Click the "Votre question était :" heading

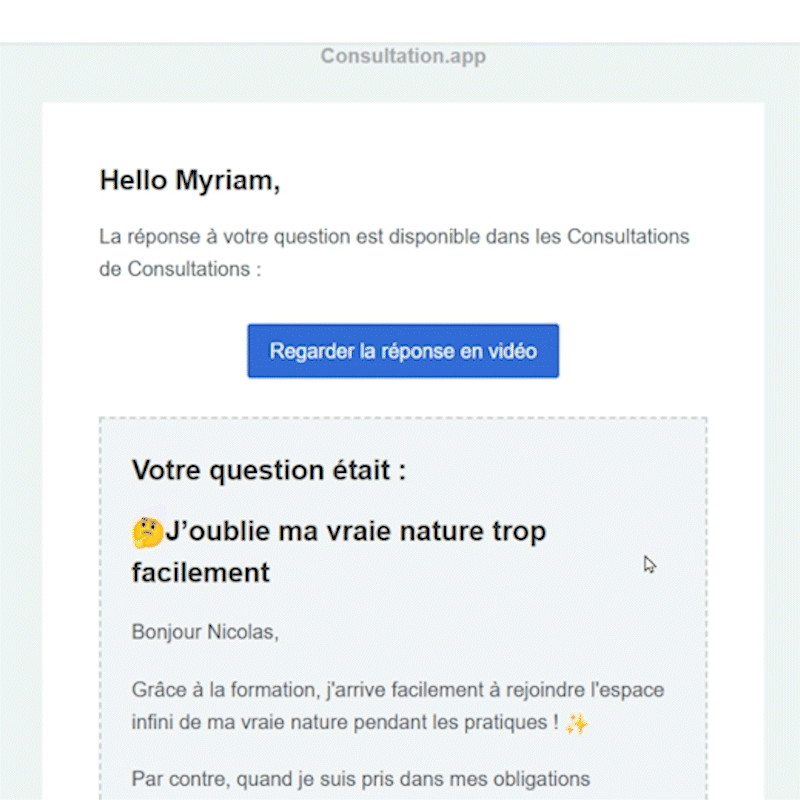point(269,470)
